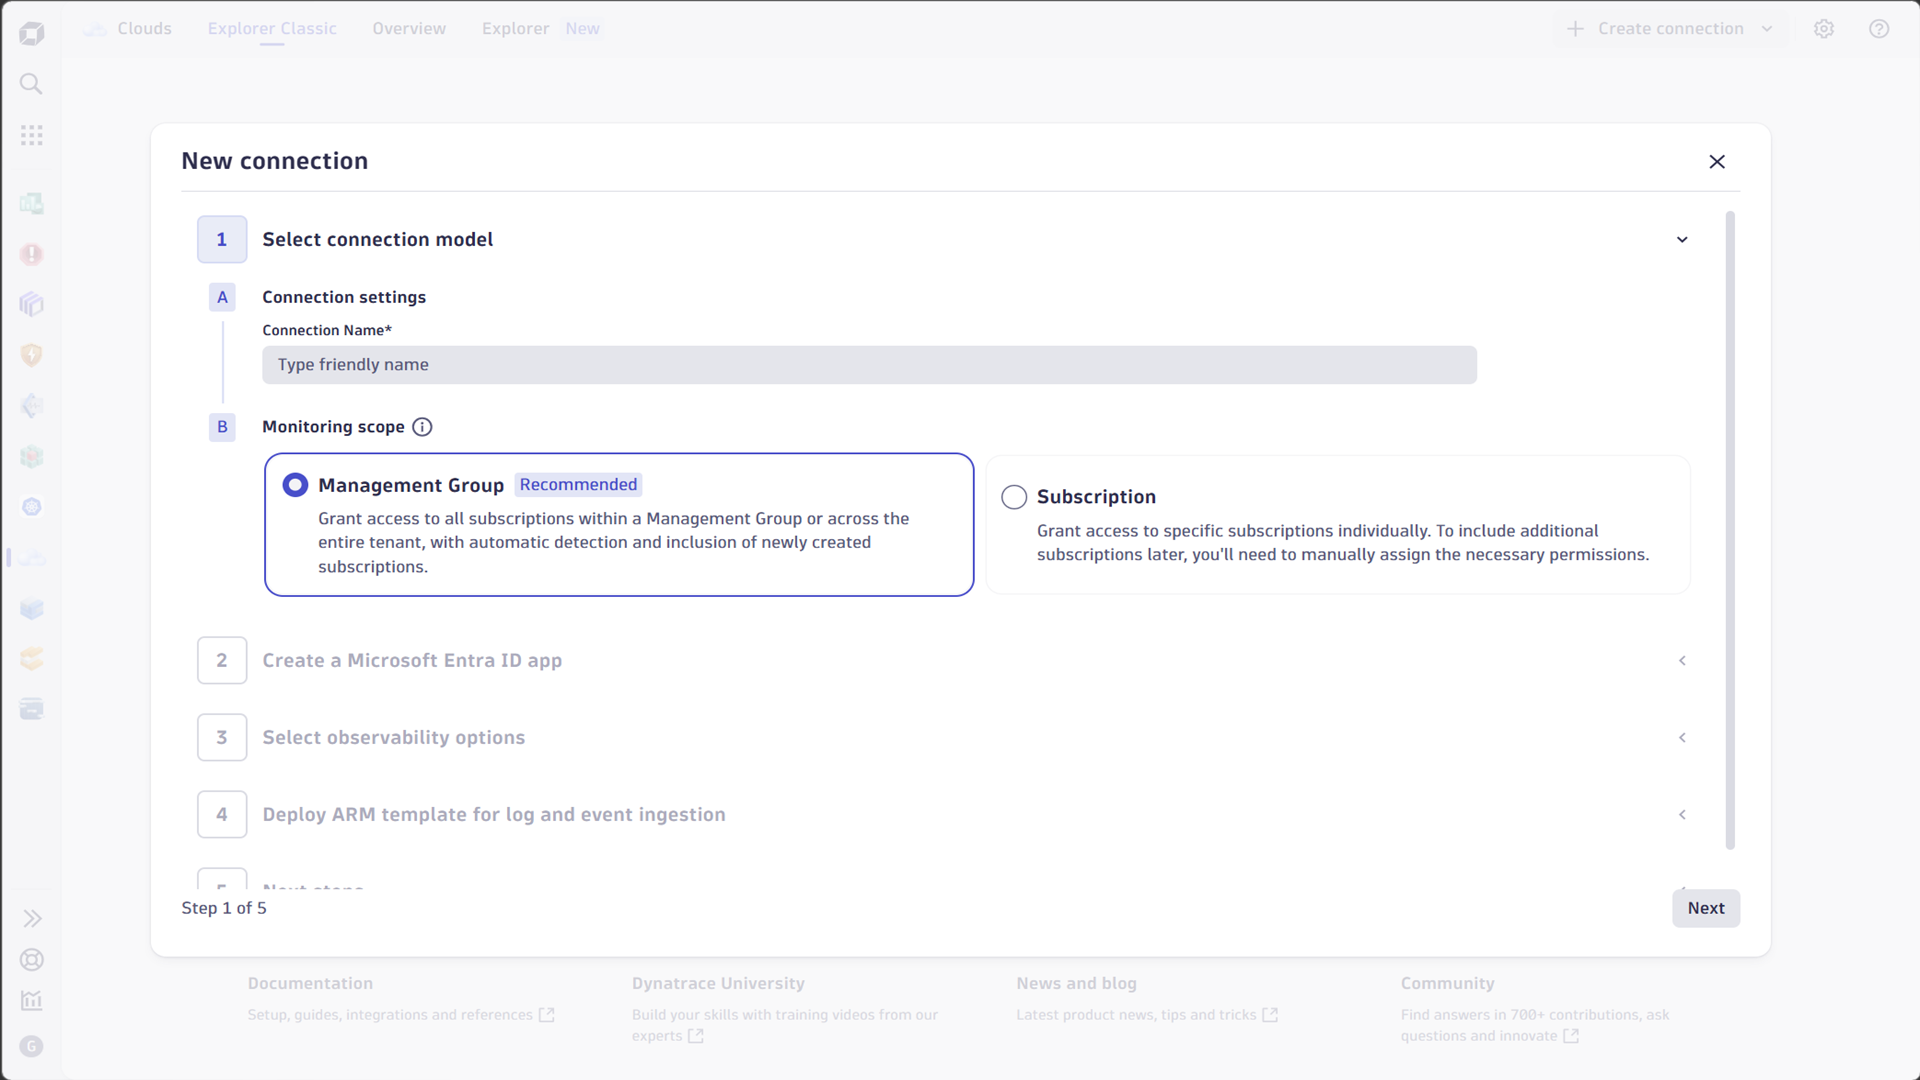Viewport: 1920px width, 1080px height.
Task: Open the Clouds app icon in sidebar
Action: 32,558
